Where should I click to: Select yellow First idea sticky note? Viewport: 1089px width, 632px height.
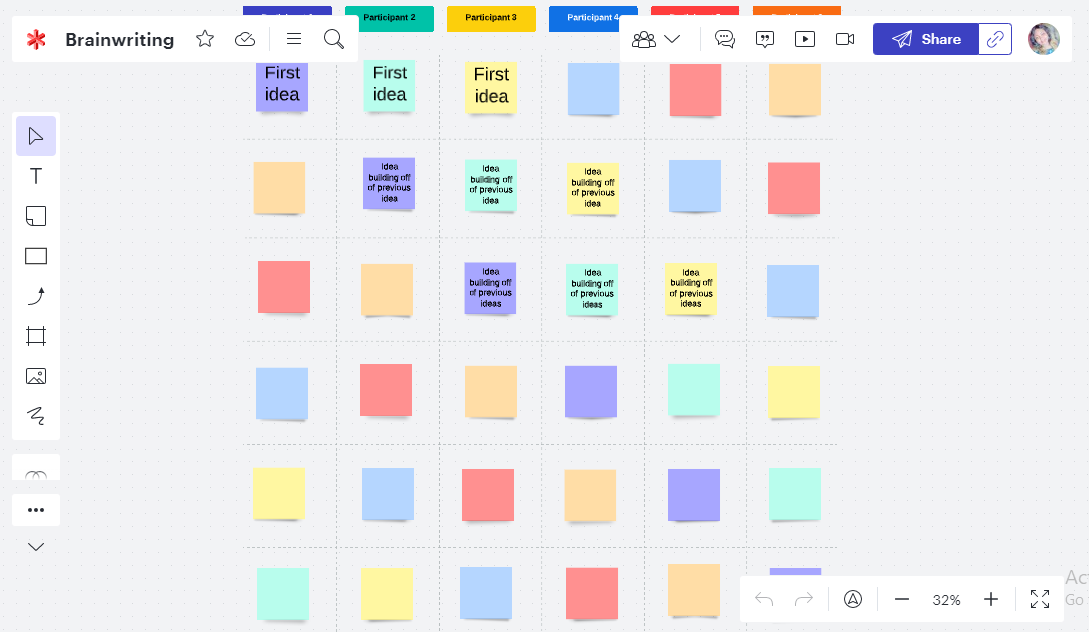pyautogui.click(x=491, y=87)
